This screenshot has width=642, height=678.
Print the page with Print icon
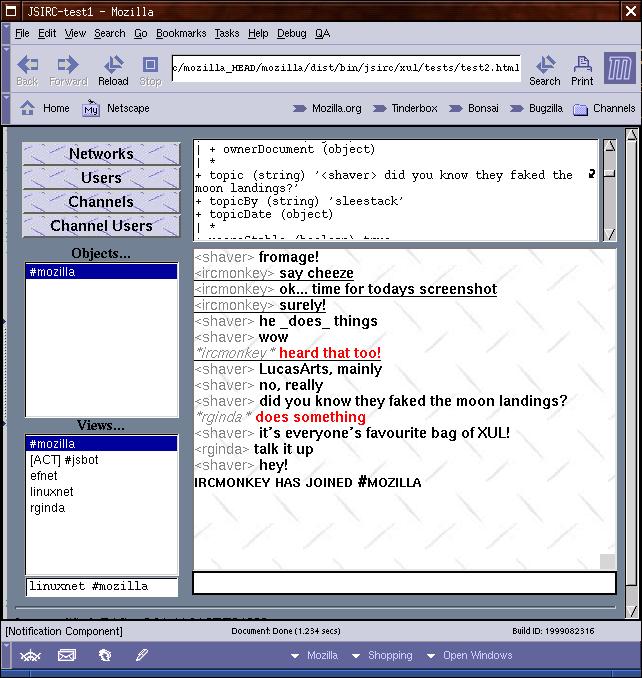tap(582, 68)
